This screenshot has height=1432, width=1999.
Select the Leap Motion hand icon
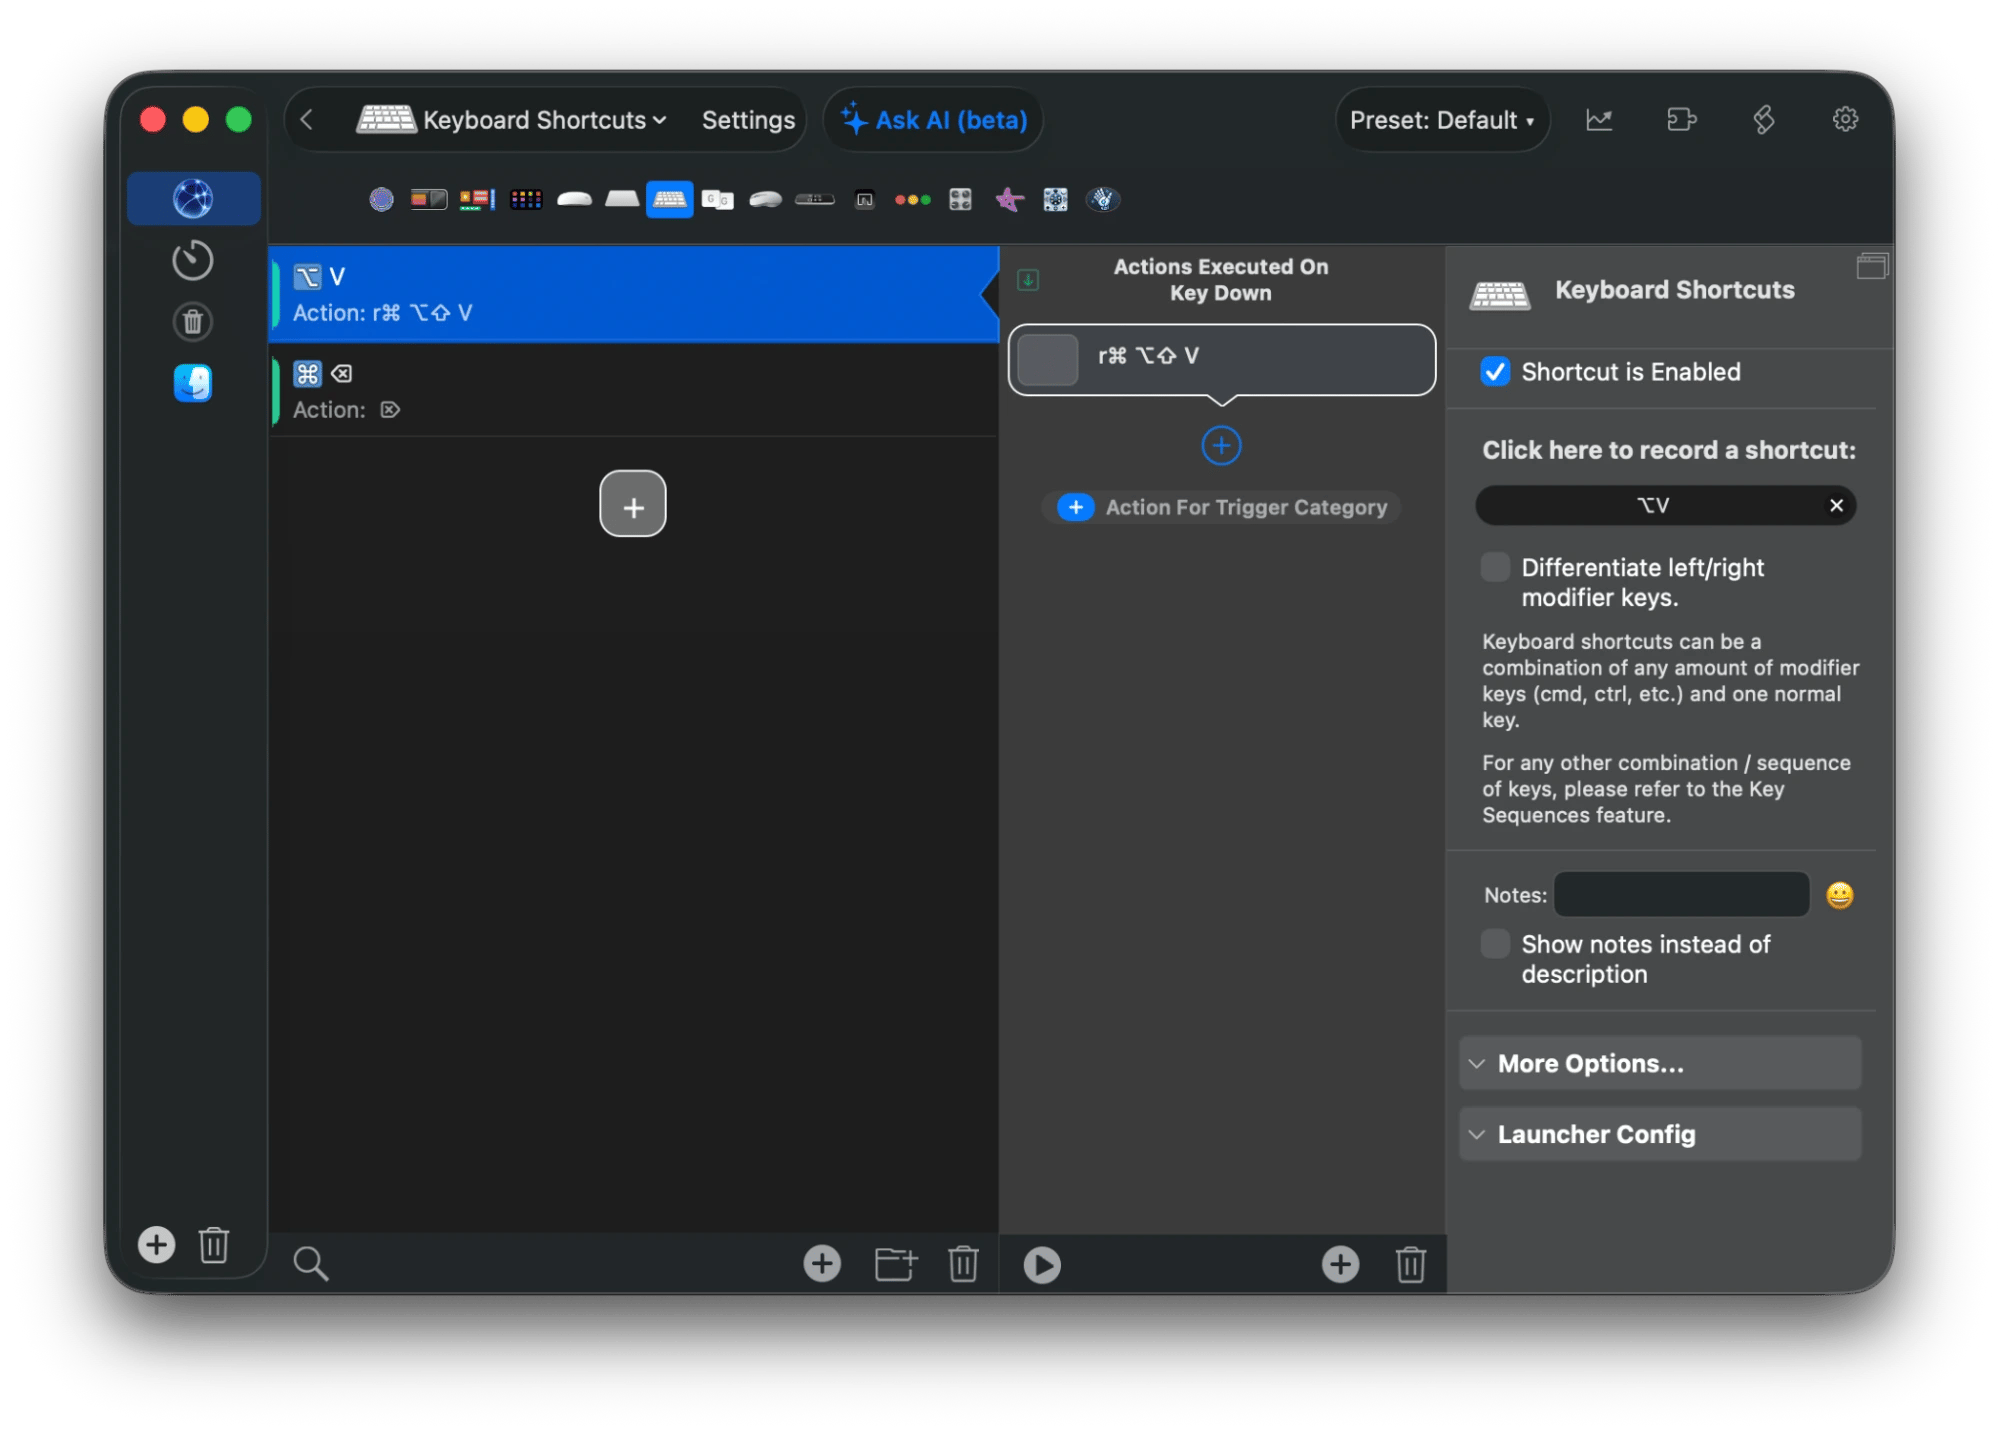coord(1103,199)
